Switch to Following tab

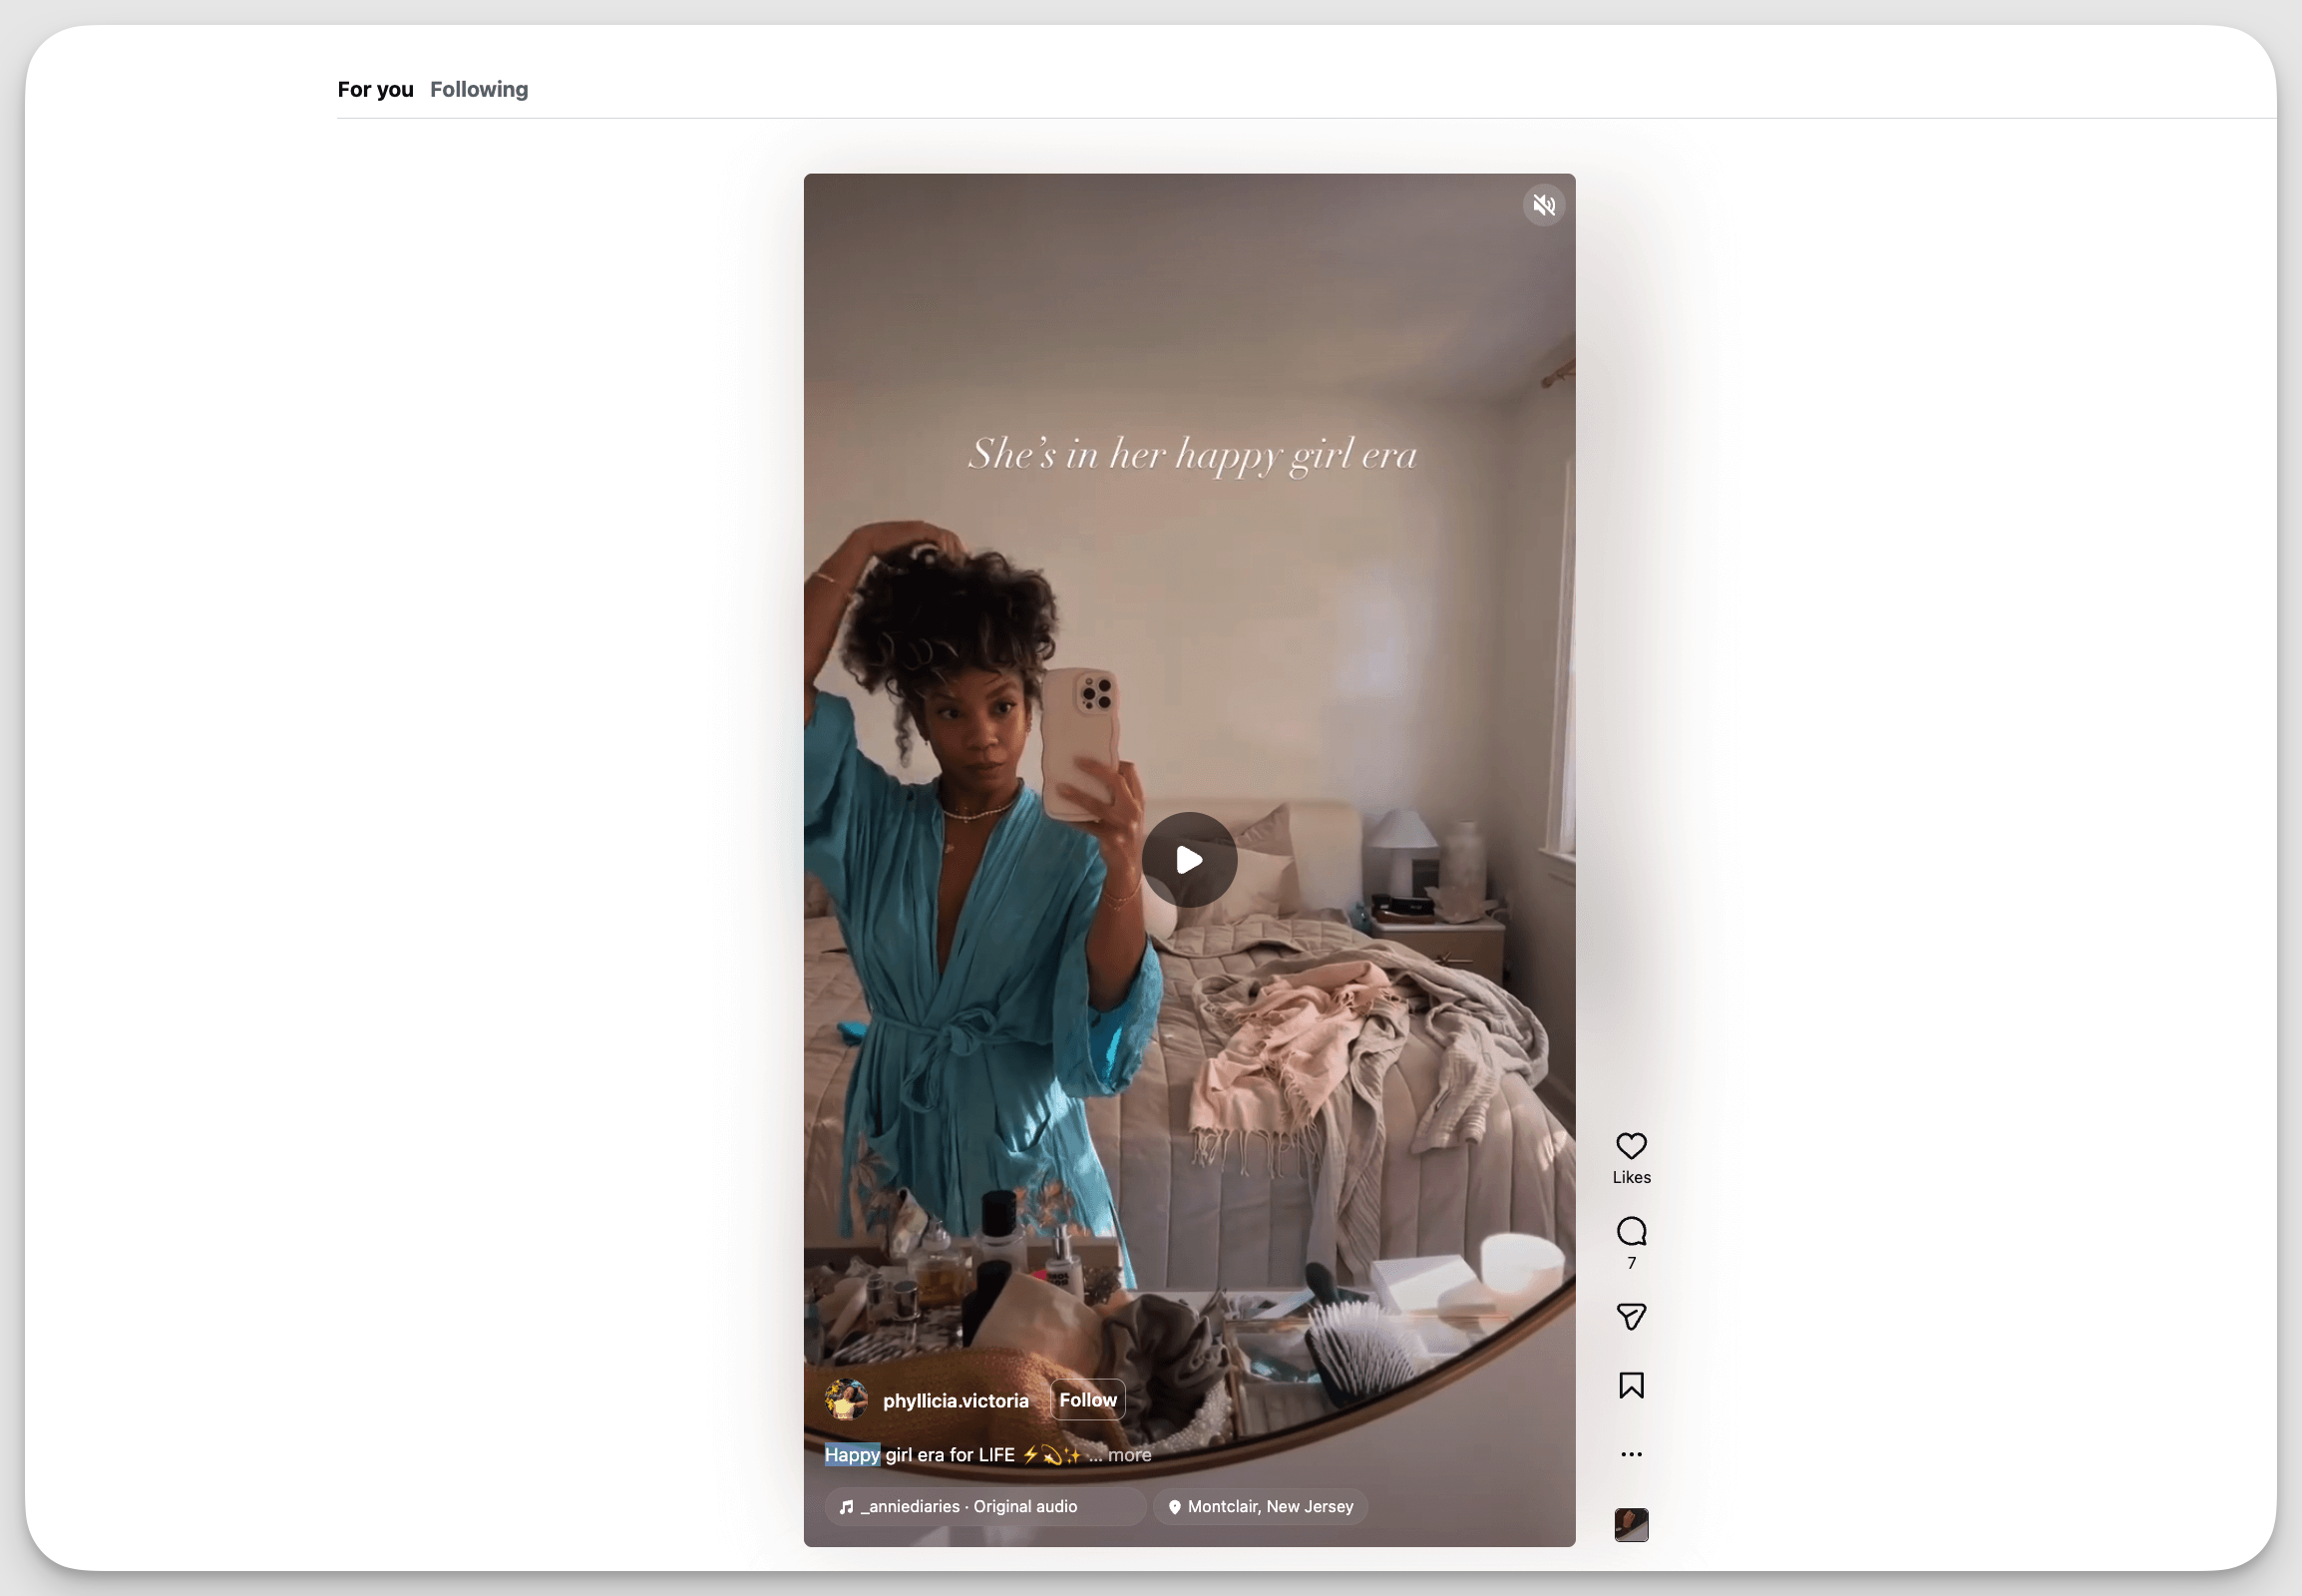[x=479, y=89]
